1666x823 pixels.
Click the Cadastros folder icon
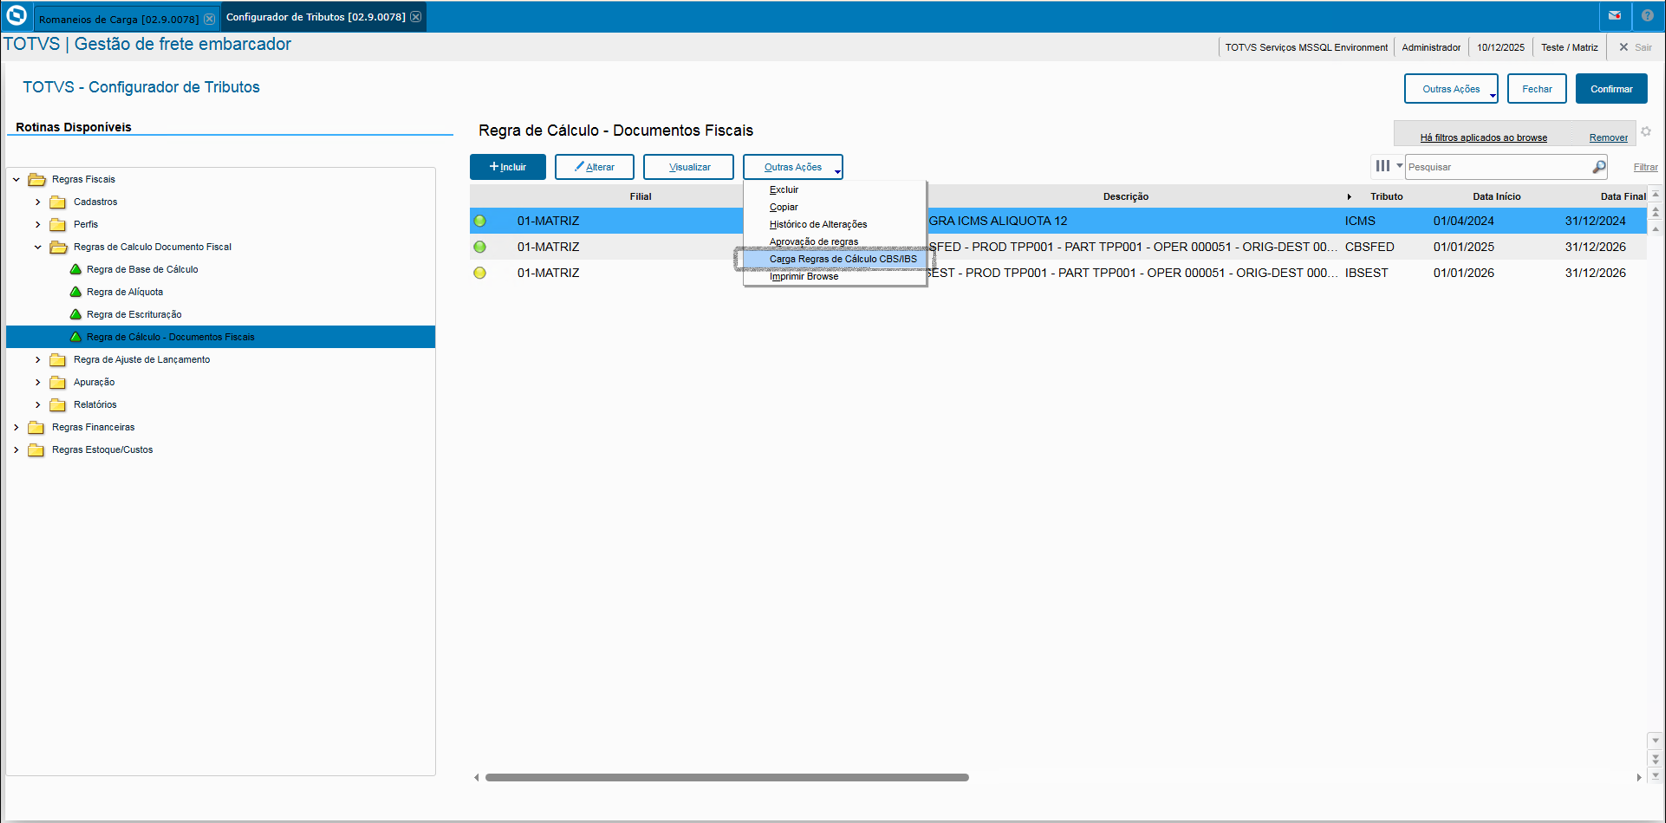point(58,202)
